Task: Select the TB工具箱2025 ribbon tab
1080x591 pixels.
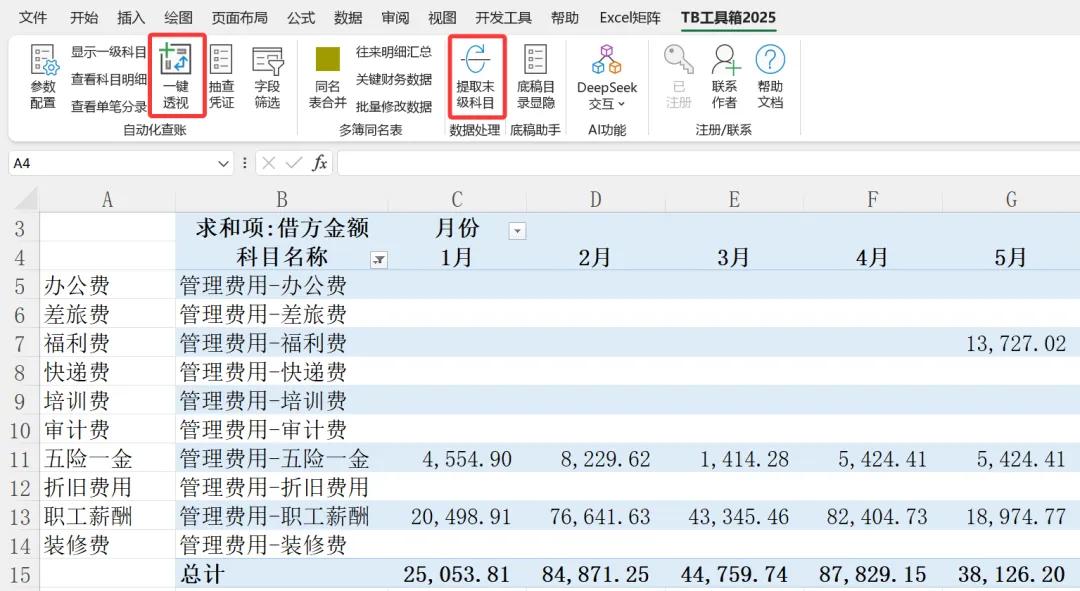Action: pos(728,17)
